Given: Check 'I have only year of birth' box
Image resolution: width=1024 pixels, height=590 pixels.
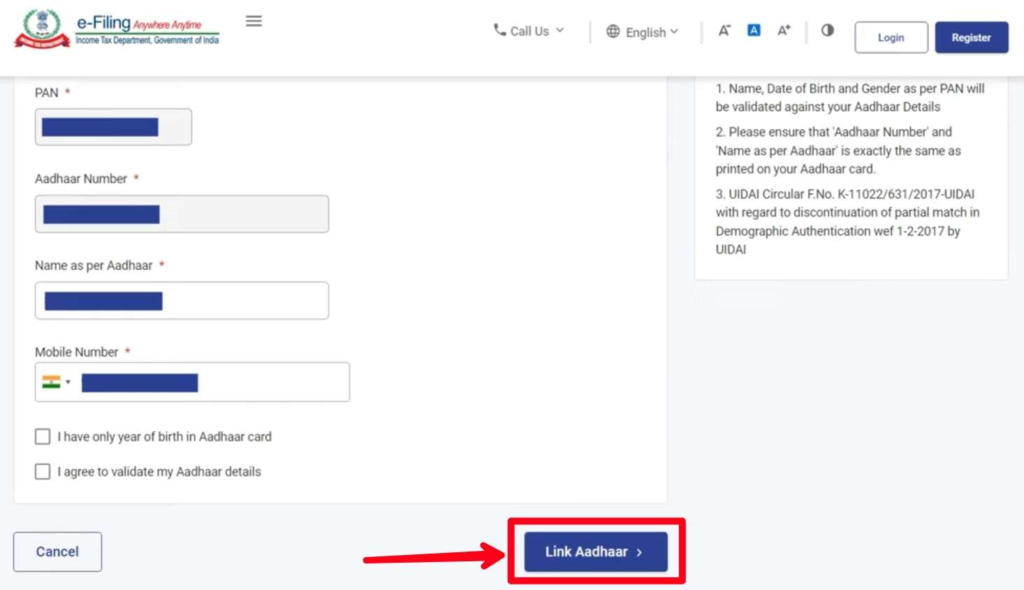Looking at the screenshot, I should click(42, 437).
